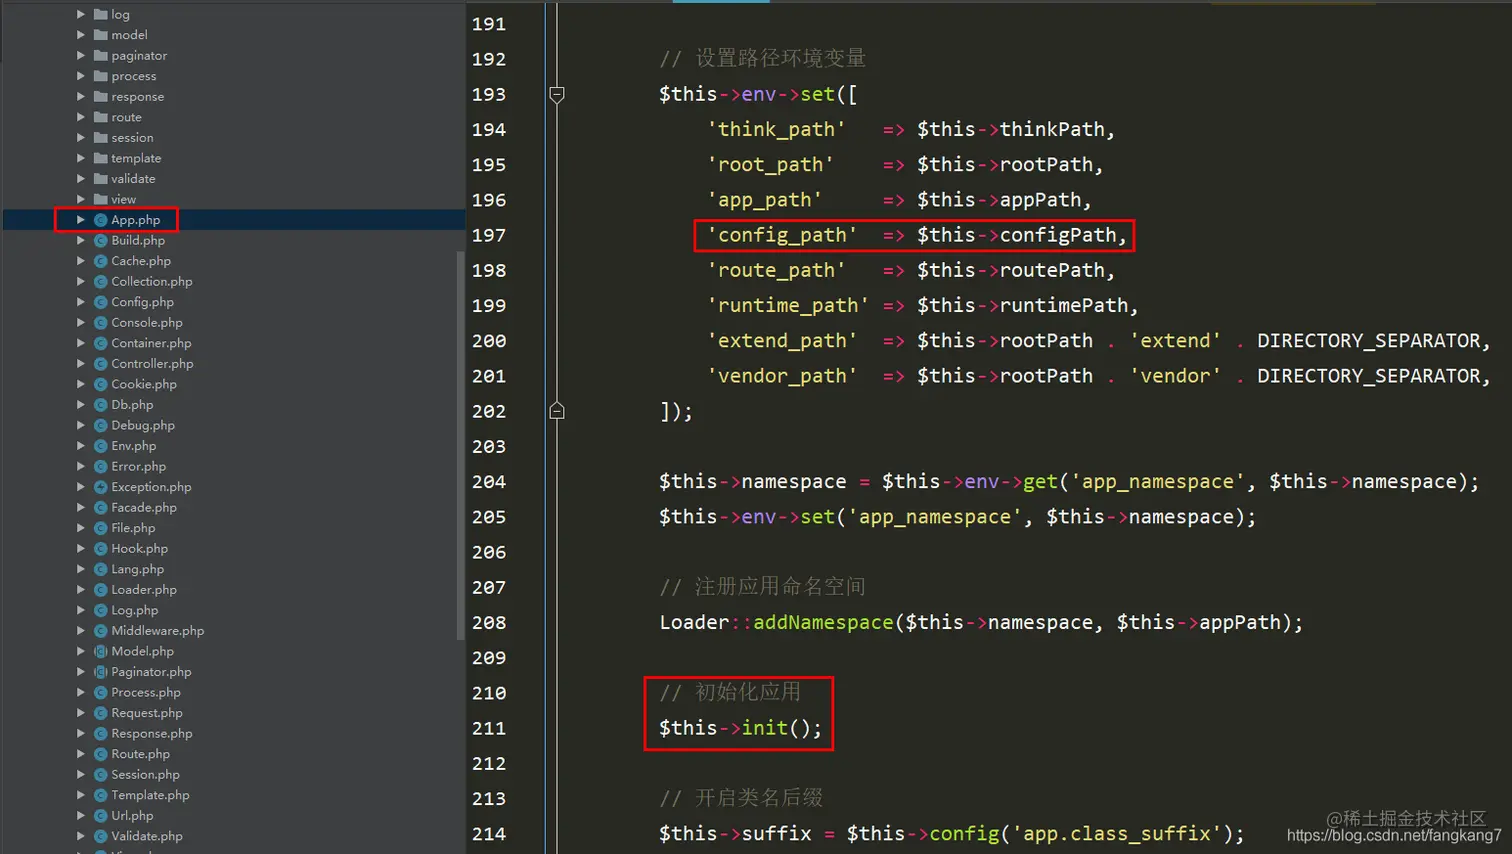Click the 'config_path' string key

coord(782,235)
